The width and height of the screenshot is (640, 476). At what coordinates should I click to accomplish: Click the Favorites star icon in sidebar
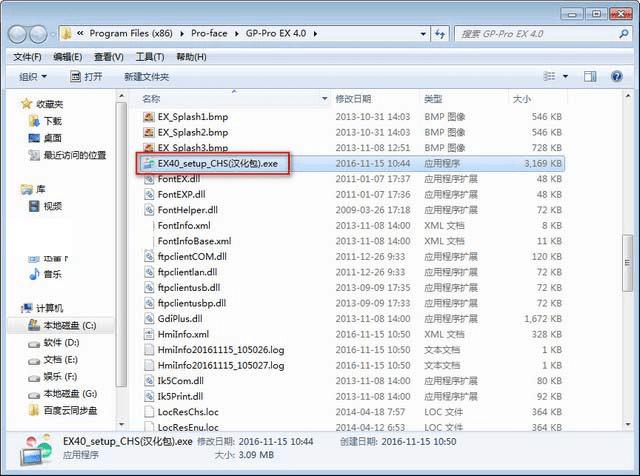pyautogui.click(x=27, y=104)
